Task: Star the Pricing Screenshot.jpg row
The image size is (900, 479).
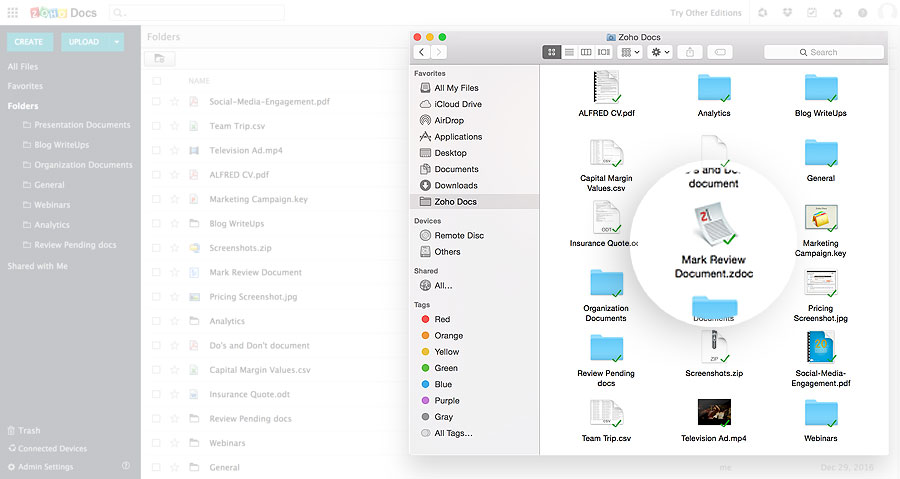Action: pos(174,297)
